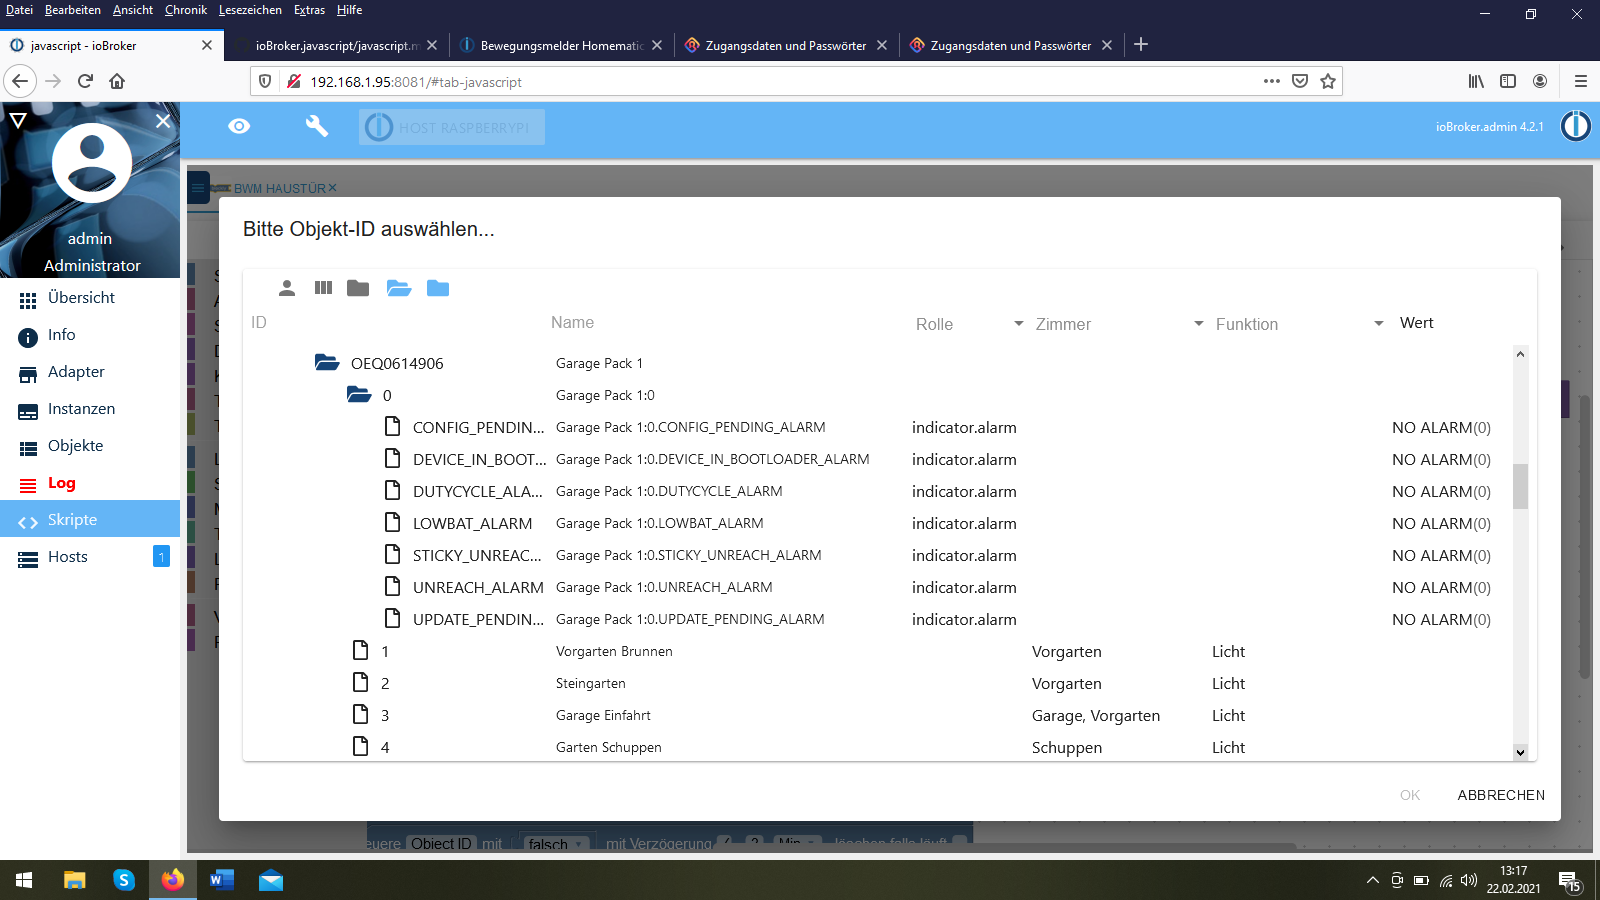Select the UPDATE_PENDING_ALARM state
The image size is (1600, 900).
pos(880,619)
